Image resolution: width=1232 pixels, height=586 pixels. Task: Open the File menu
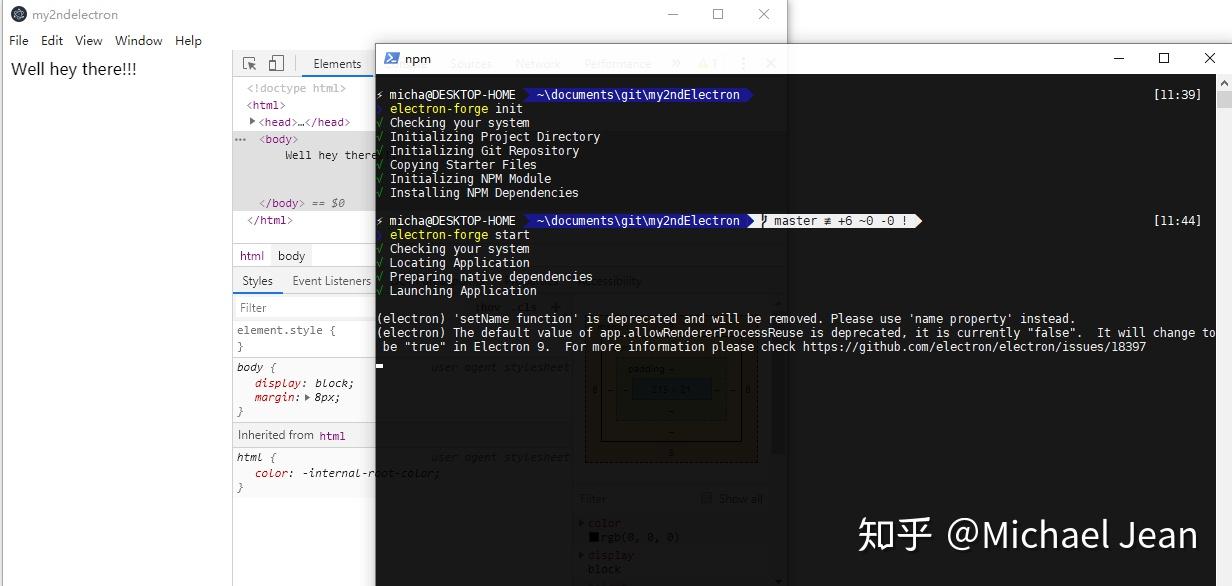tap(18, 40)
